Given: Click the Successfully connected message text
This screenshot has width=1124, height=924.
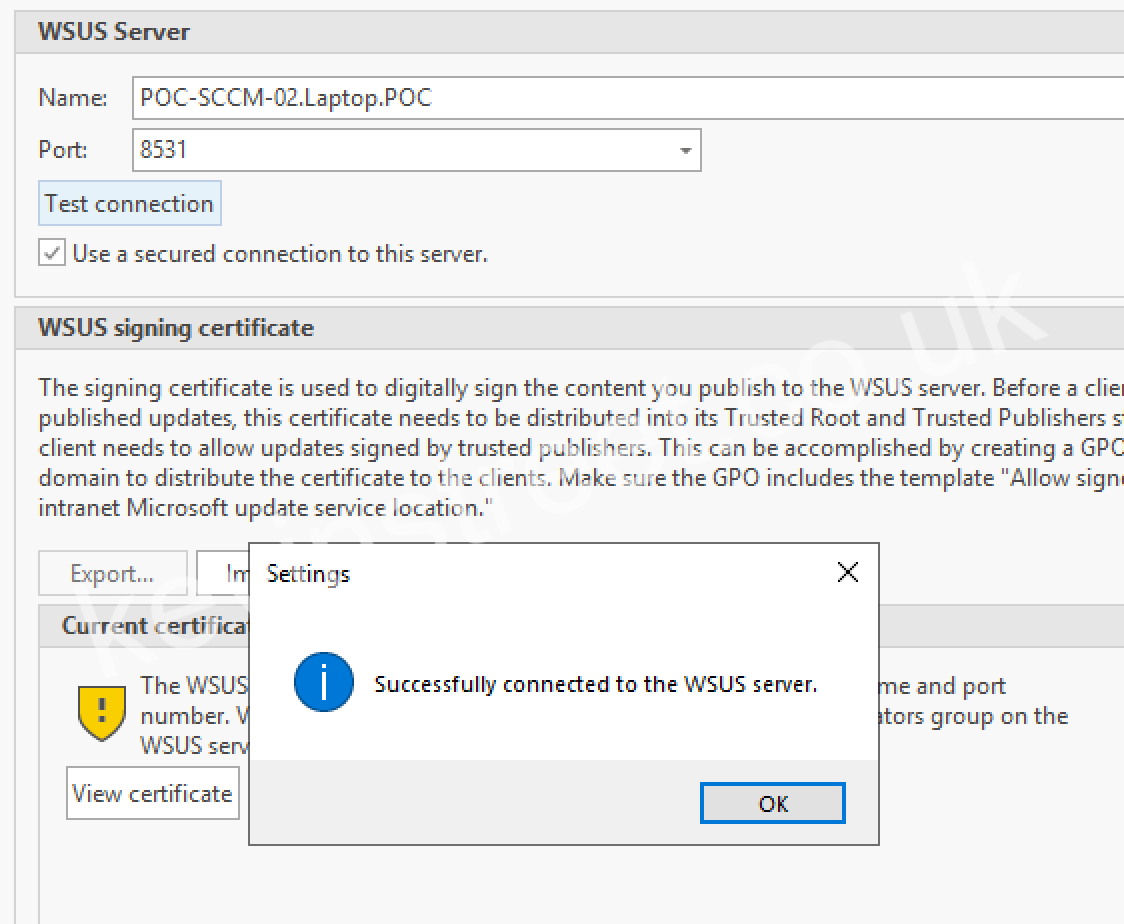Looking at the screenshot, I should tap(595, 685).
